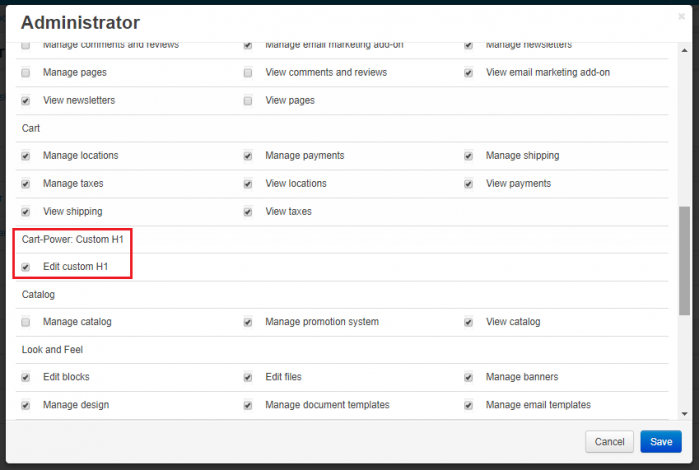Click the Catalog section heading
The width and height of the screenshot is (700, 470).
click(38, 295)
